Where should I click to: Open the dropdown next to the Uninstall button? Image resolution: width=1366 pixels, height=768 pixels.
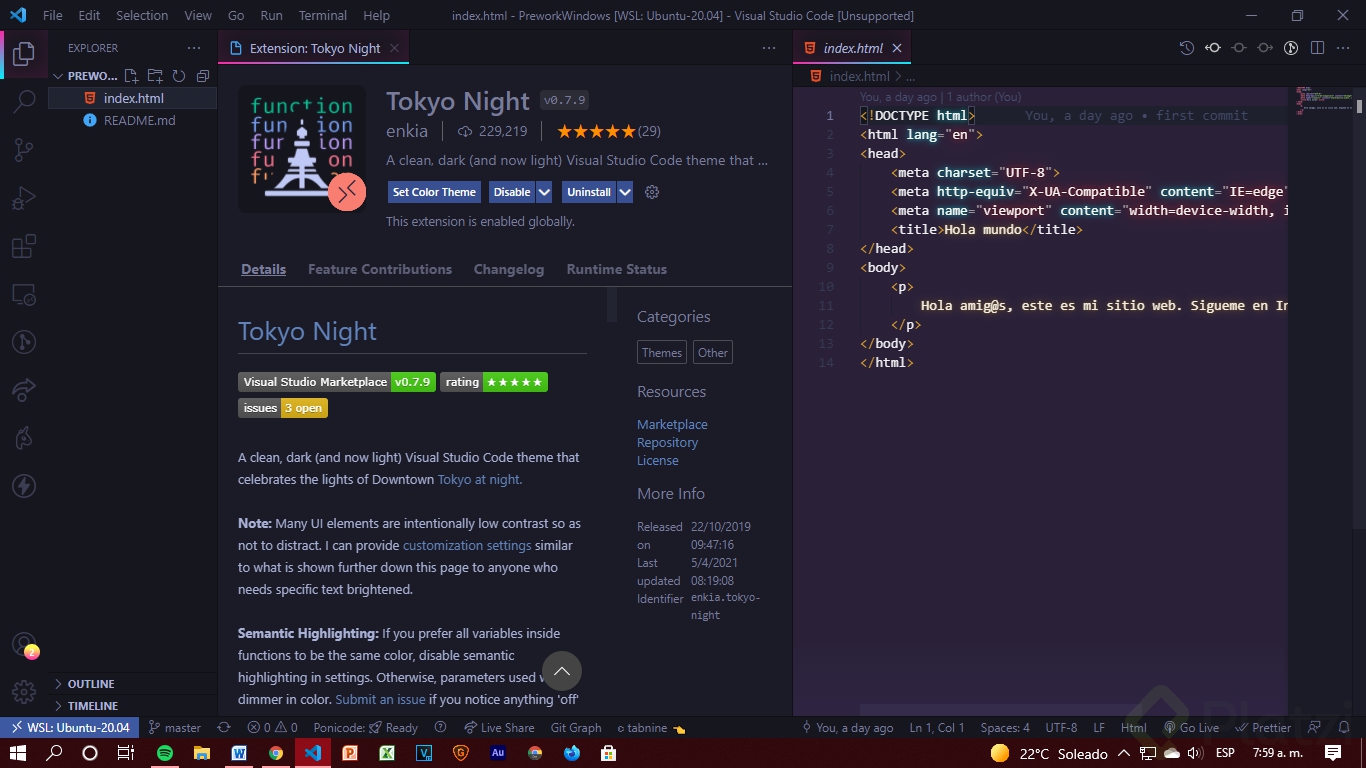(x=625, y=192)
